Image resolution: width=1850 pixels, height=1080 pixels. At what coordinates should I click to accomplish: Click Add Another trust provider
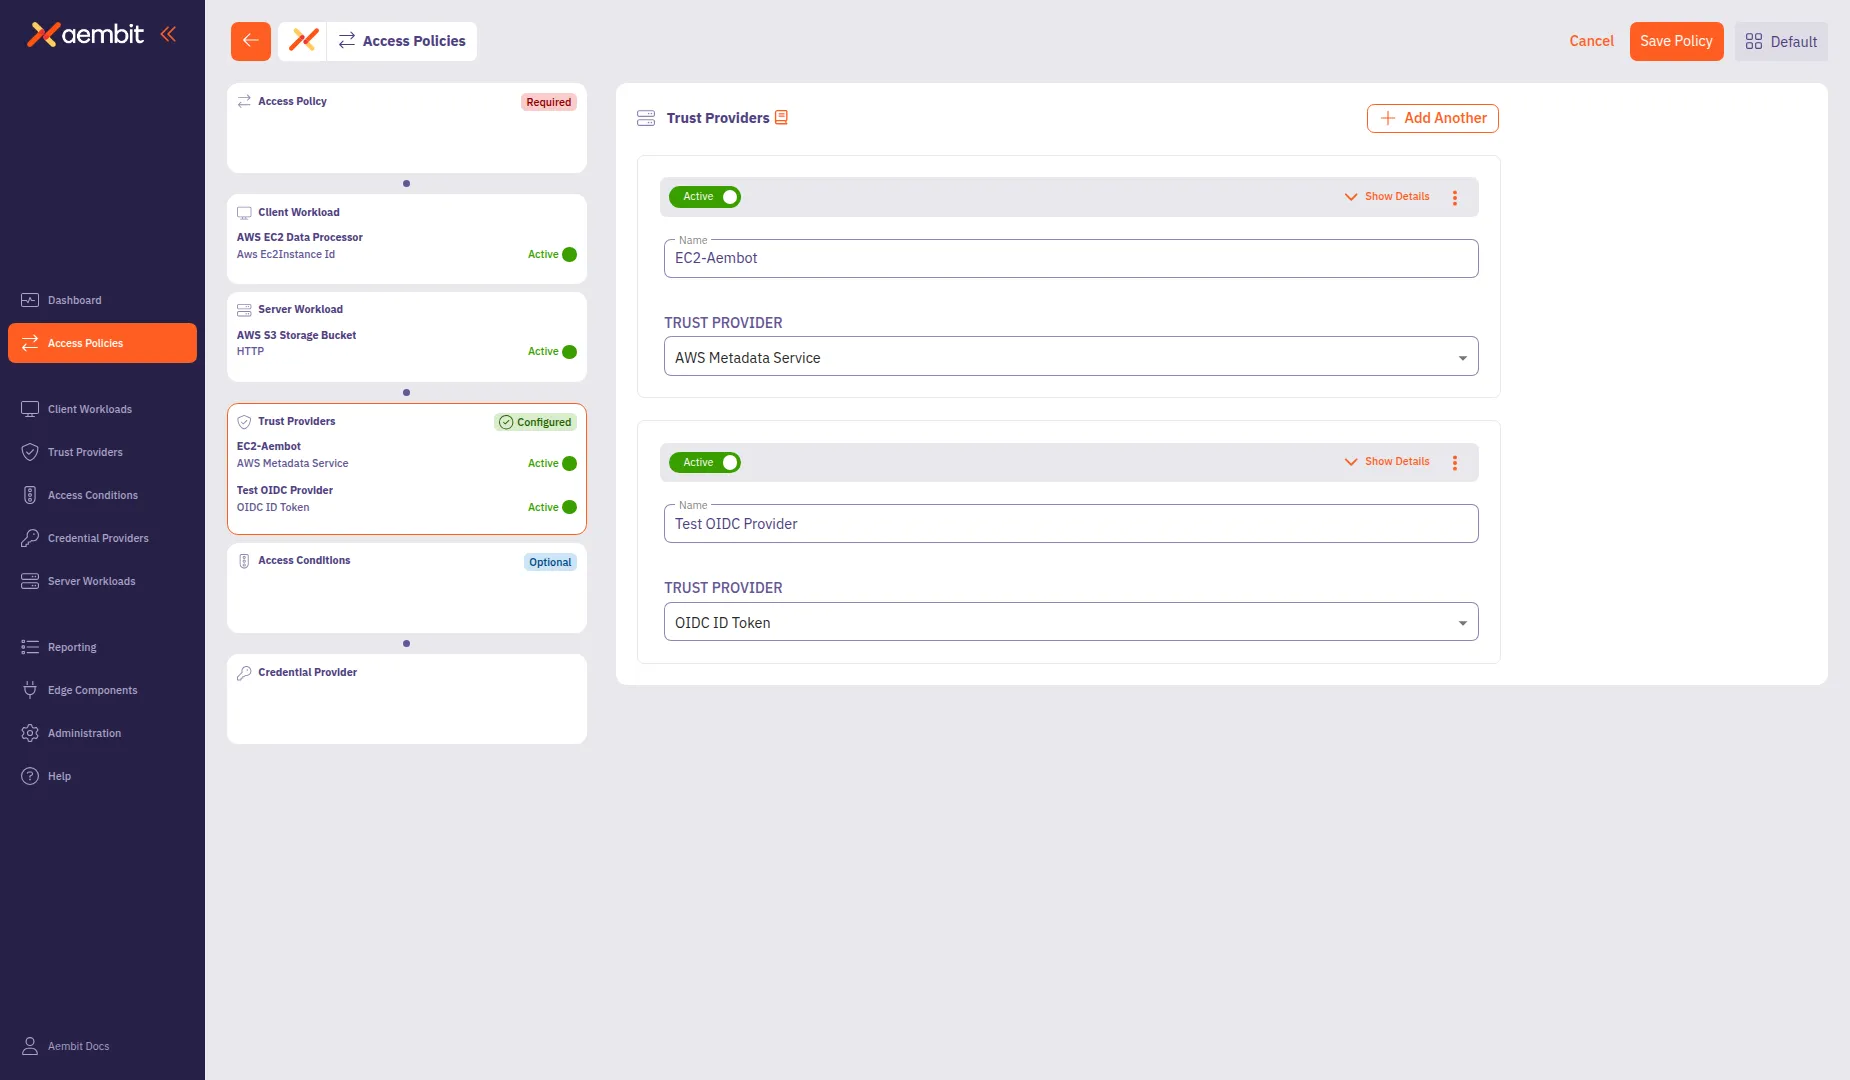1432,118
